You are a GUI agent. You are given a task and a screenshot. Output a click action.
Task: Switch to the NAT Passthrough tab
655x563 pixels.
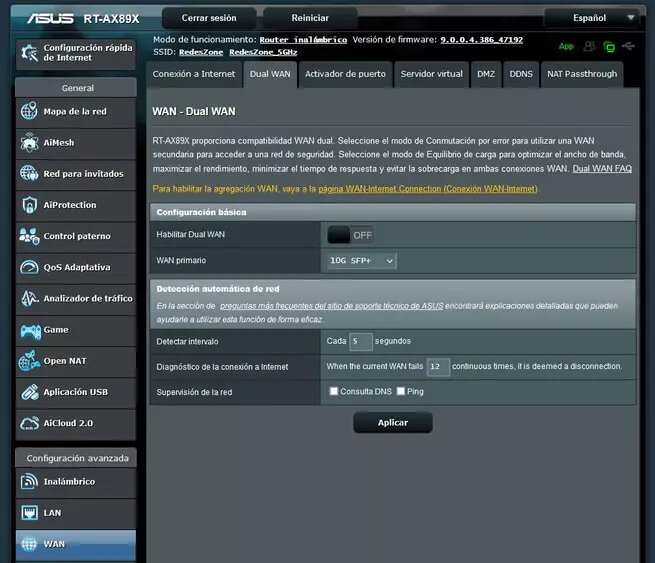(582, 74)
